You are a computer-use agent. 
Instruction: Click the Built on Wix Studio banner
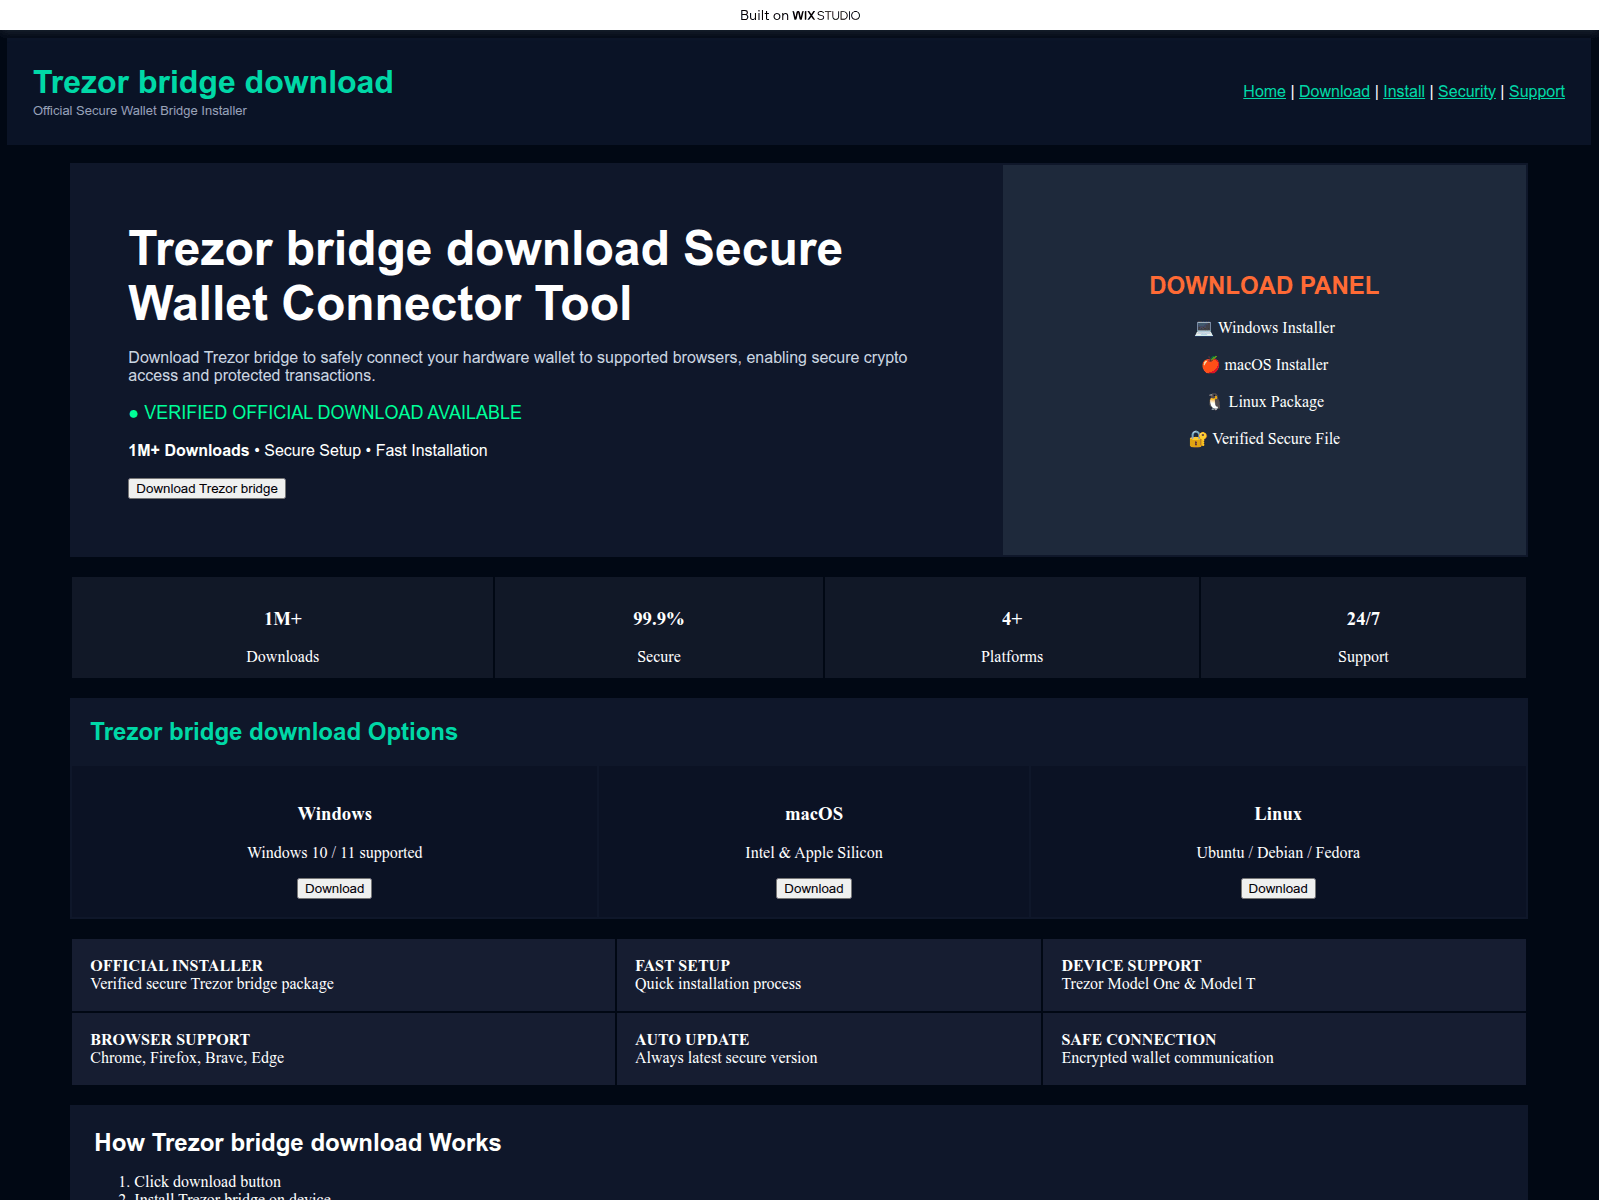click(x=800, y=15)
